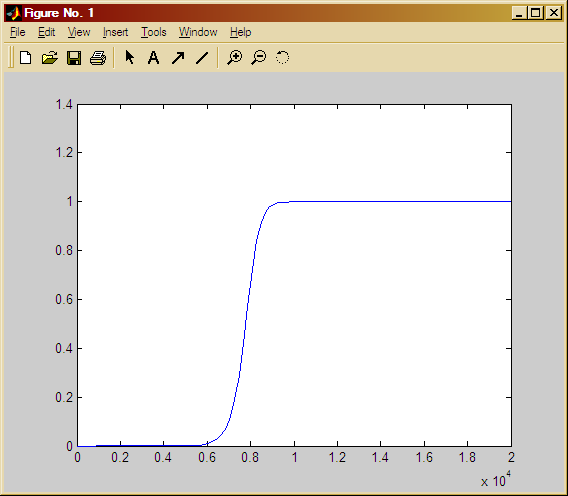Click the Figure No. 1 title text
The image size is (568, 496).
tap(59, 13)
